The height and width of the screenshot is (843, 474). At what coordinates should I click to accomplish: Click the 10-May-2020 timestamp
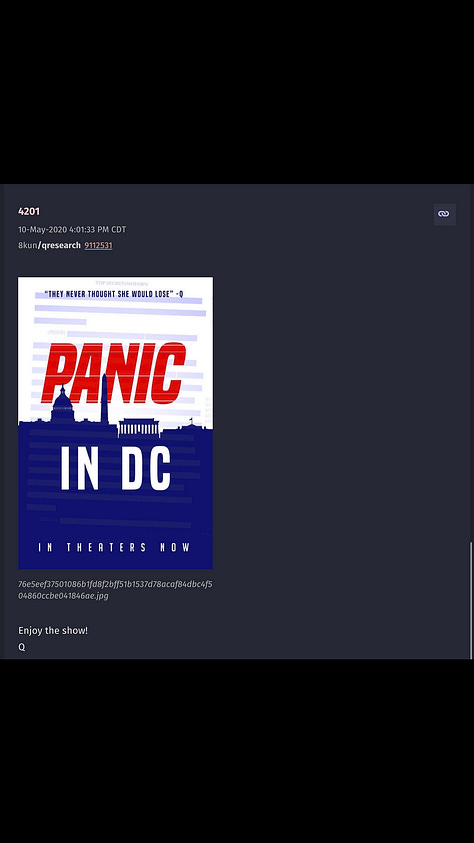pyautogui.click(x=72, y=230)
